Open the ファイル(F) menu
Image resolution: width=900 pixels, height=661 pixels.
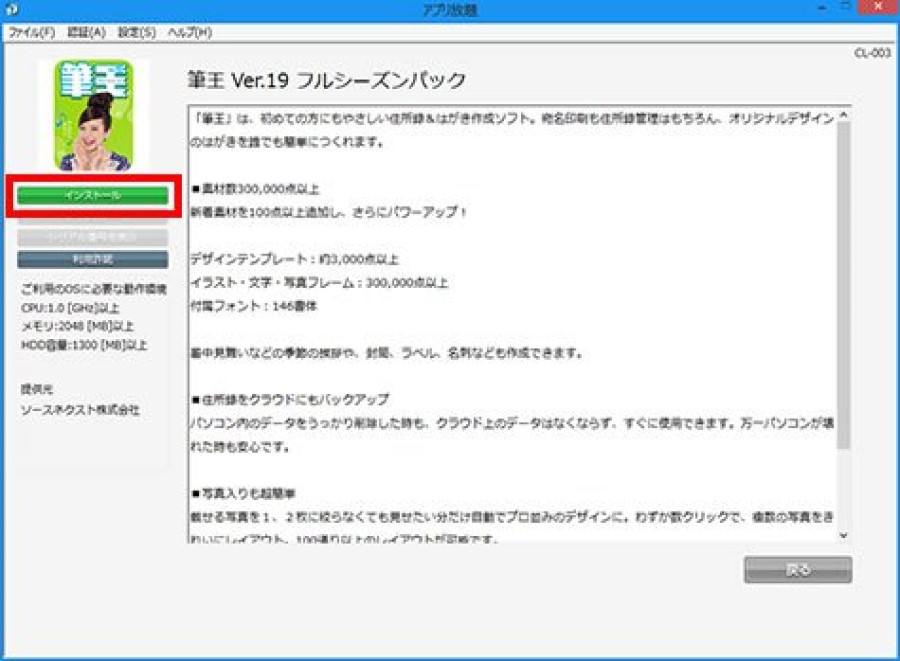point(32,33)
